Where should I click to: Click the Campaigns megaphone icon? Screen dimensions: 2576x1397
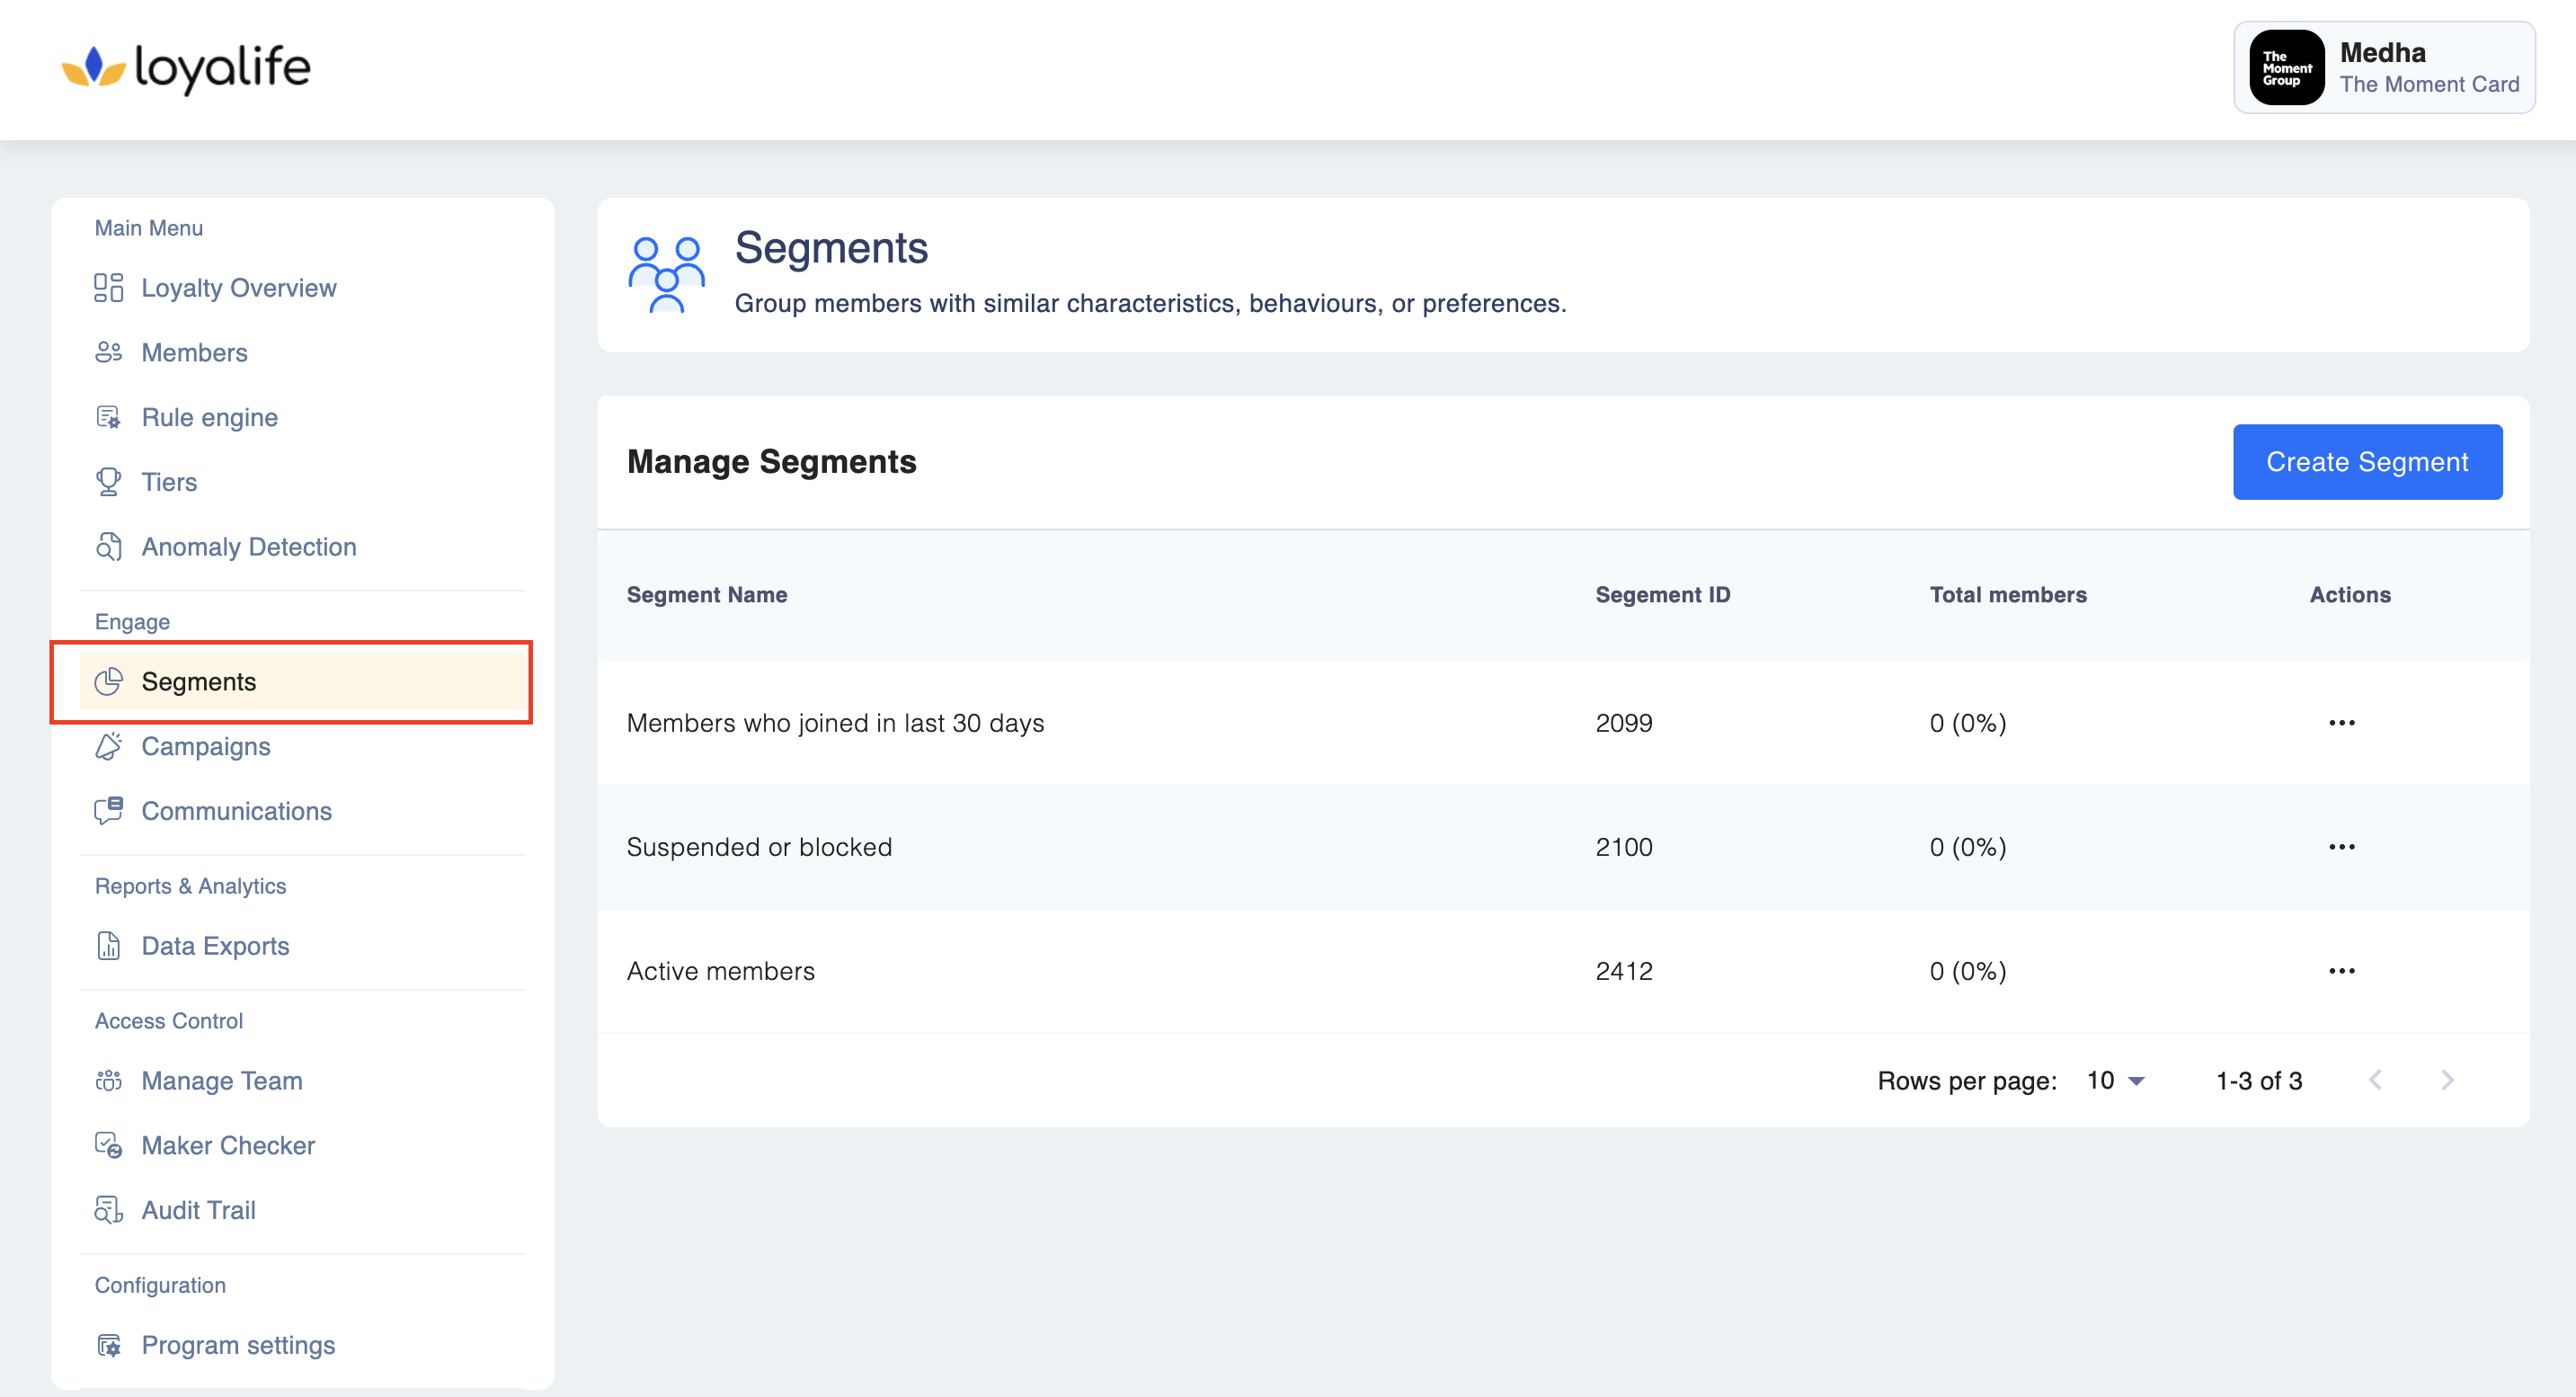click(108, 746)
